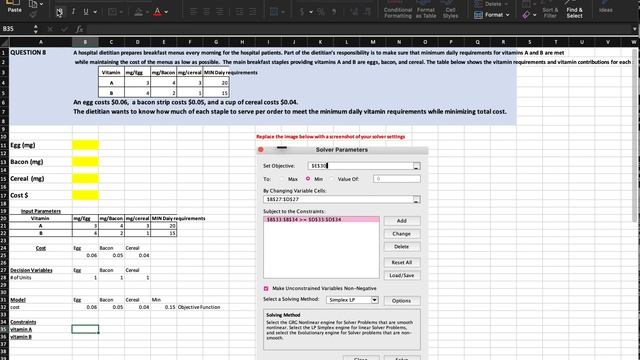Click the formula bar confirm checkmark
The height and width of the screenshot is (360, 640).
[64, 29]
